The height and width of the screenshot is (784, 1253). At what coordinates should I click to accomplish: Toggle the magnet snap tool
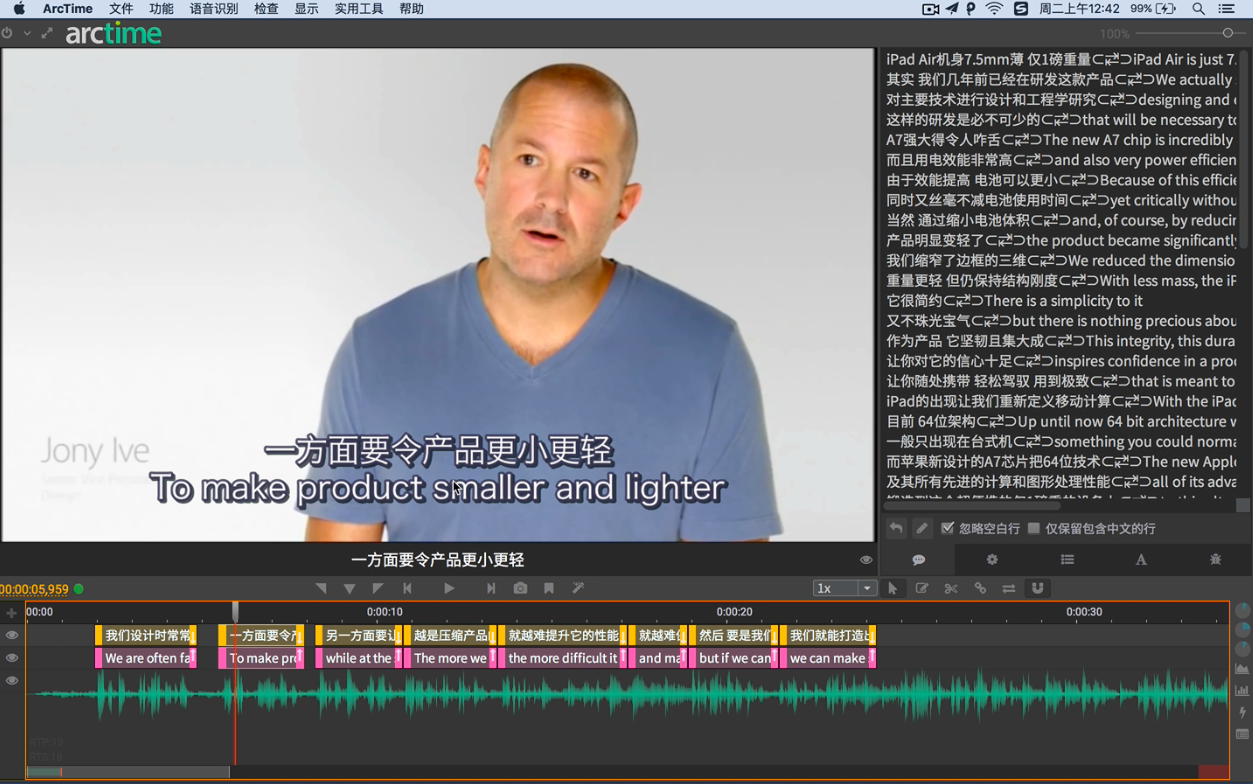pos(1038,589)
